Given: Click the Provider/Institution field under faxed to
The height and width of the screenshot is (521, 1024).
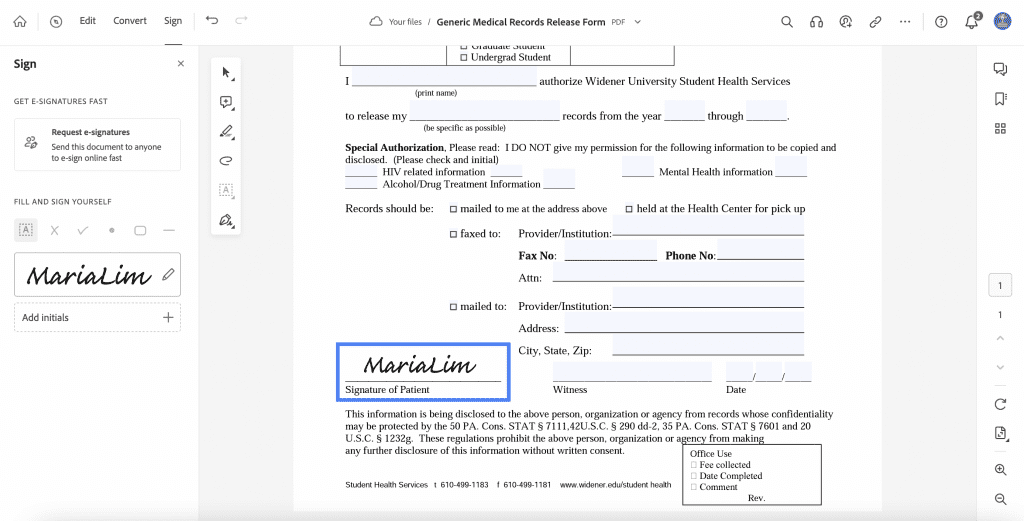Looking at the screenshot, I should [x=708, y=225].
